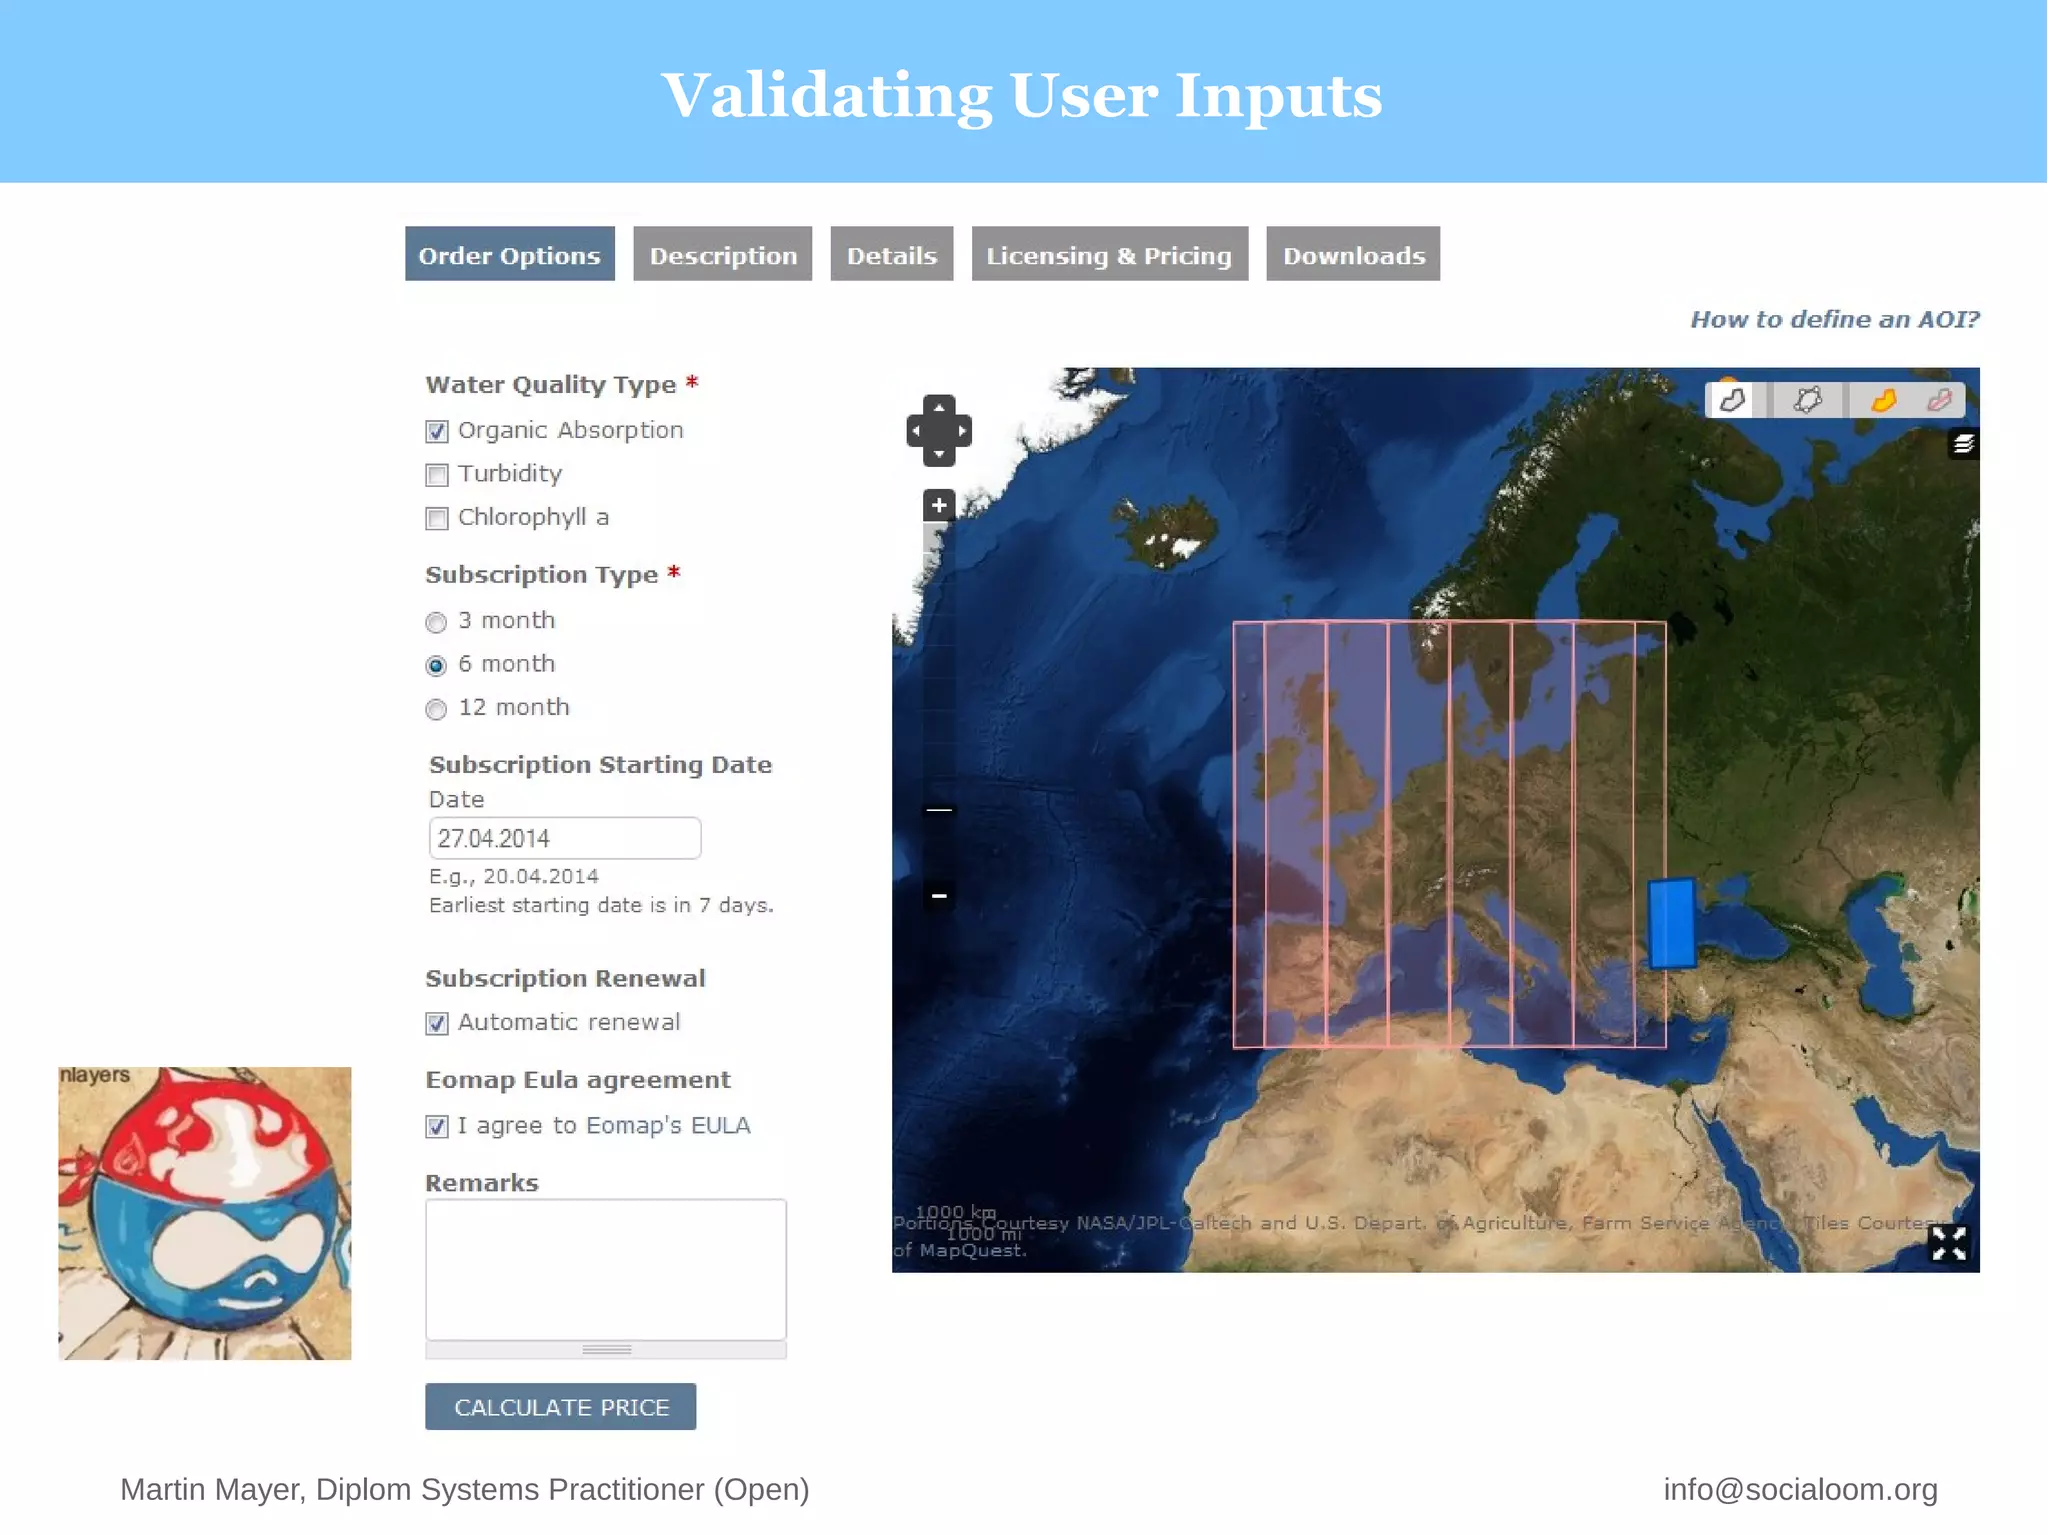Open How to define an AOI link
Screen dimensions: 2048x1535
click(1835, 319)
